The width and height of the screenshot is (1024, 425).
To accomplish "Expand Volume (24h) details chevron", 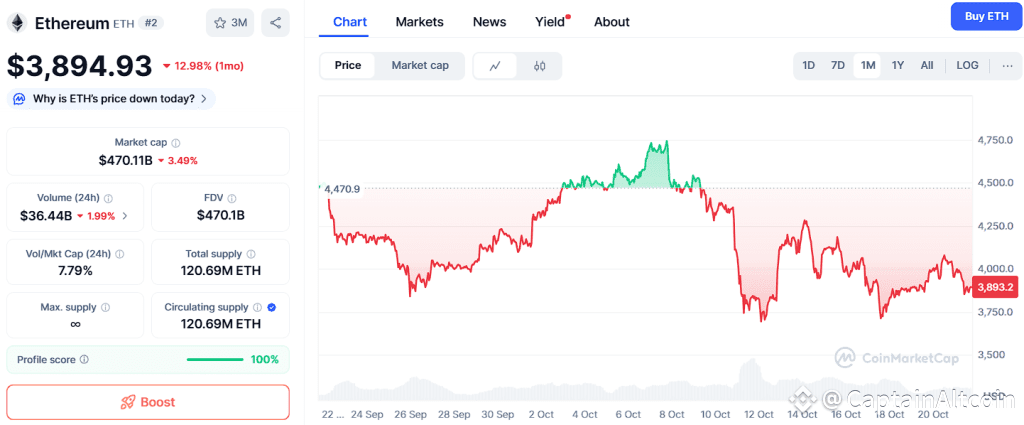I will [x=125, y=216].
